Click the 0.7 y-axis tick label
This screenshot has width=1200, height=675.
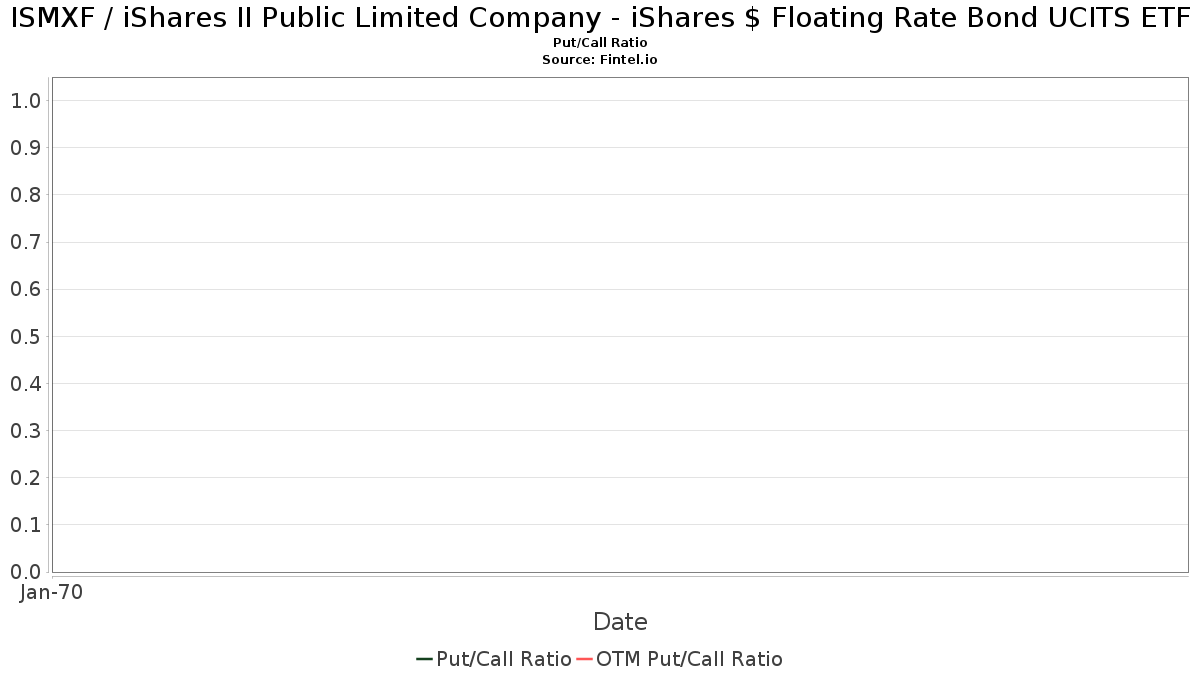tap(25, 242)
